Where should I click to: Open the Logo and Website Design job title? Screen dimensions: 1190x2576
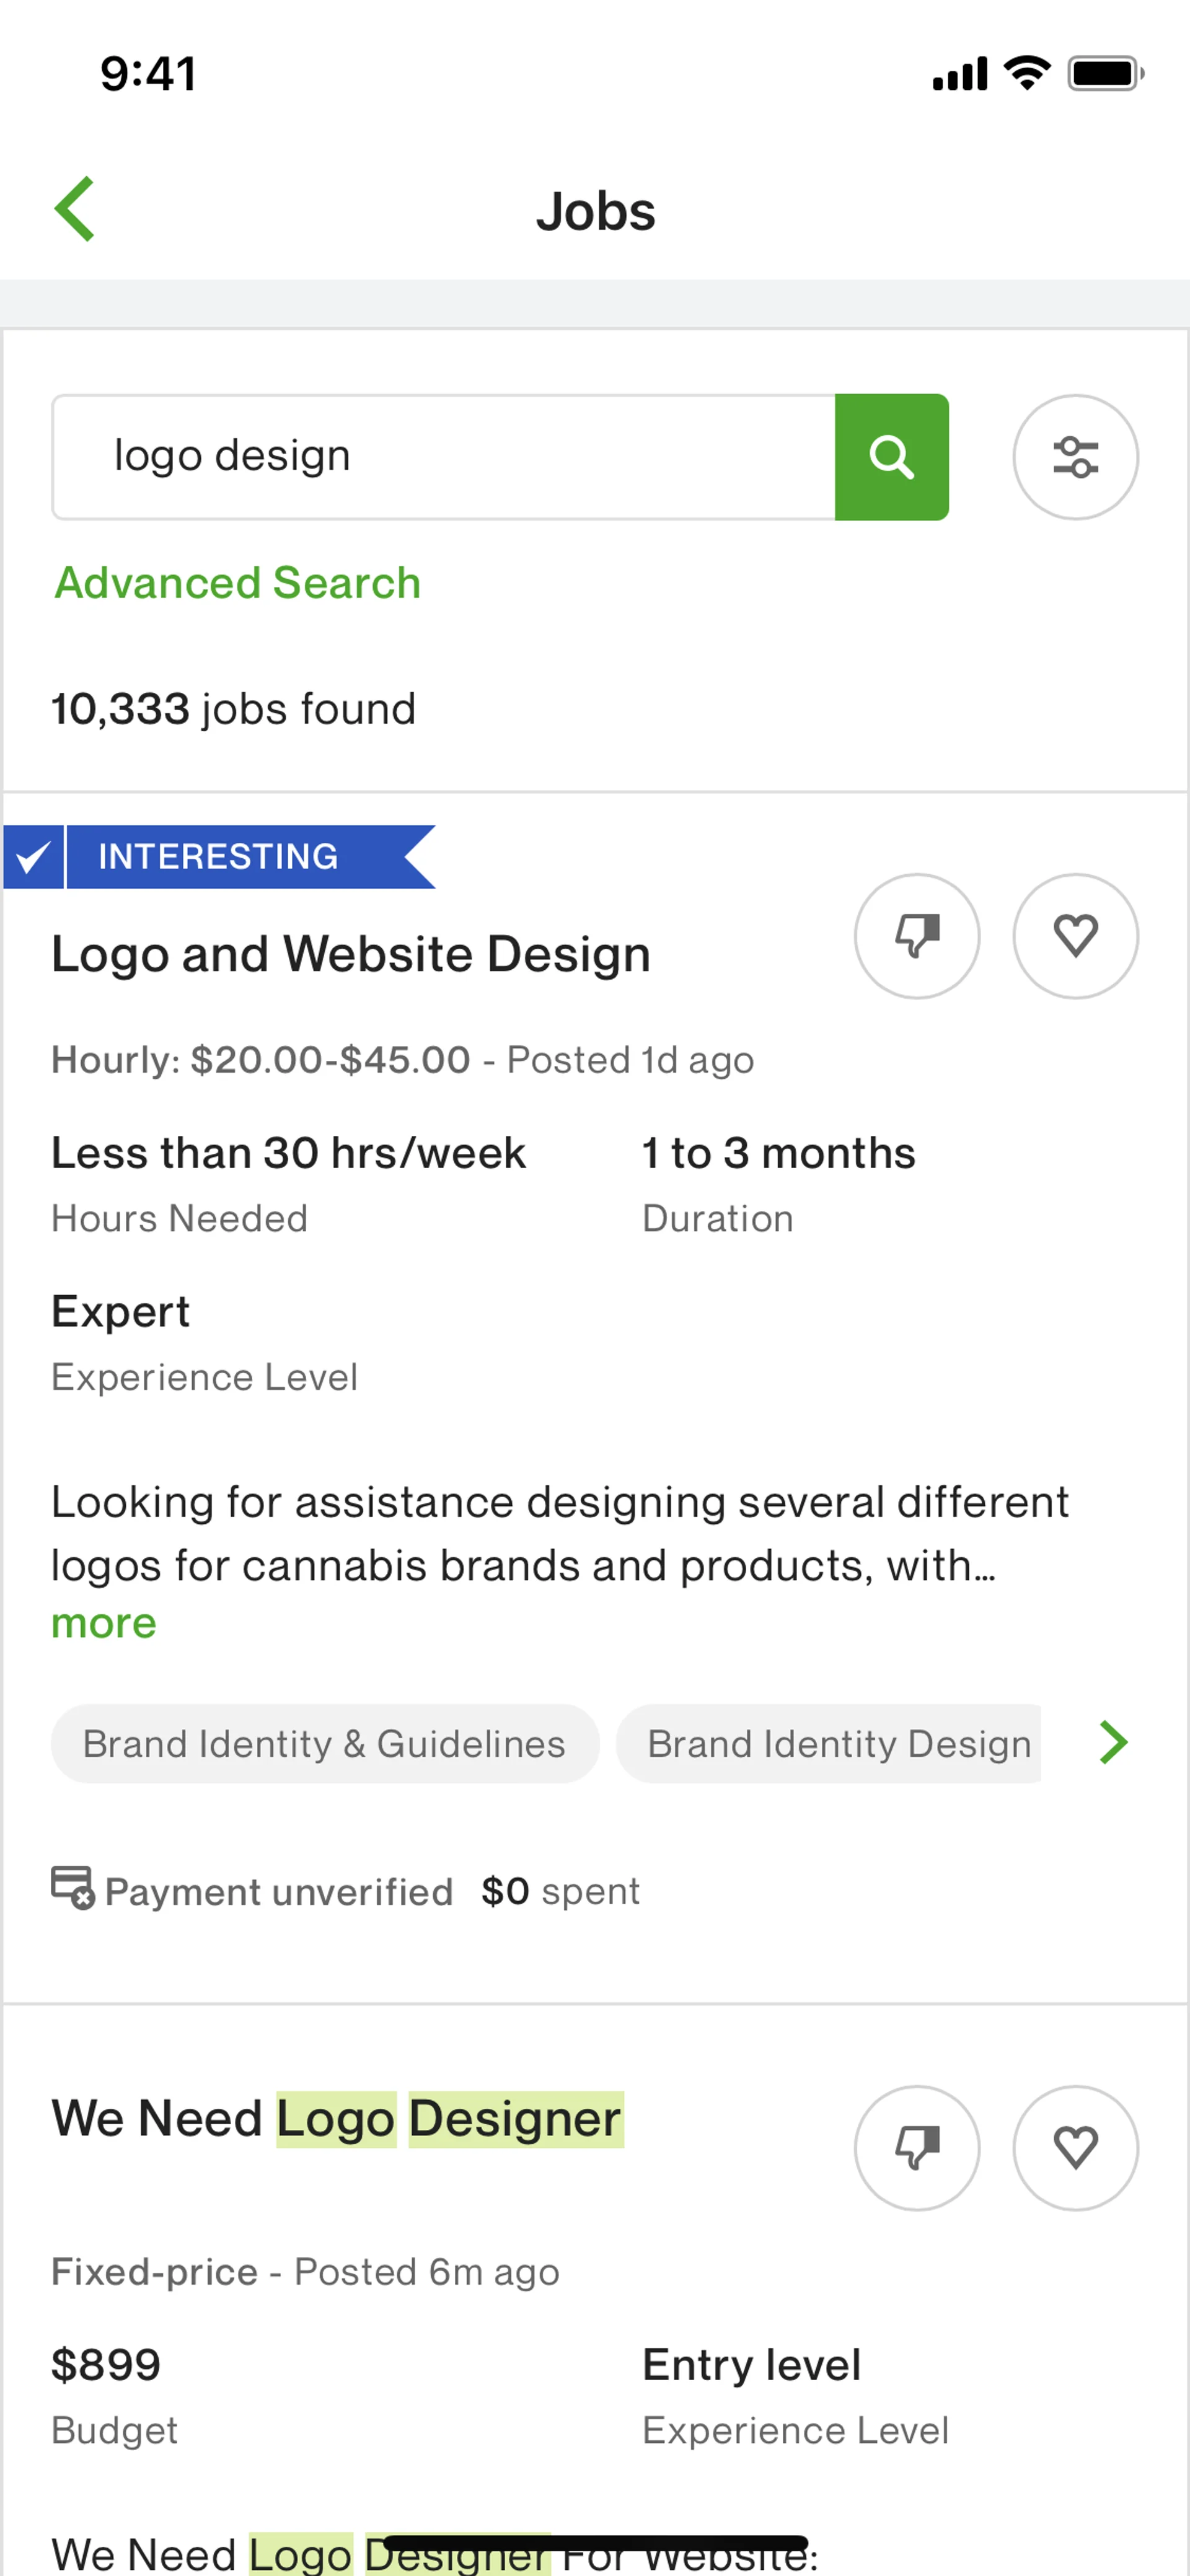coord(351,954)
